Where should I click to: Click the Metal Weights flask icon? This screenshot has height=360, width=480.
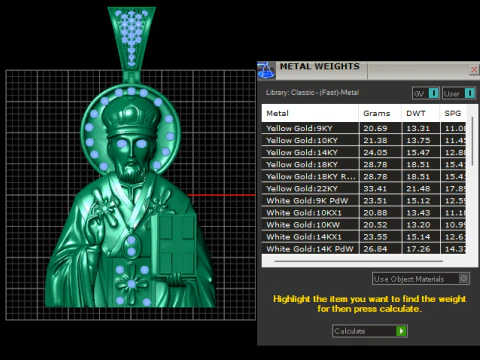pos(266,70)
